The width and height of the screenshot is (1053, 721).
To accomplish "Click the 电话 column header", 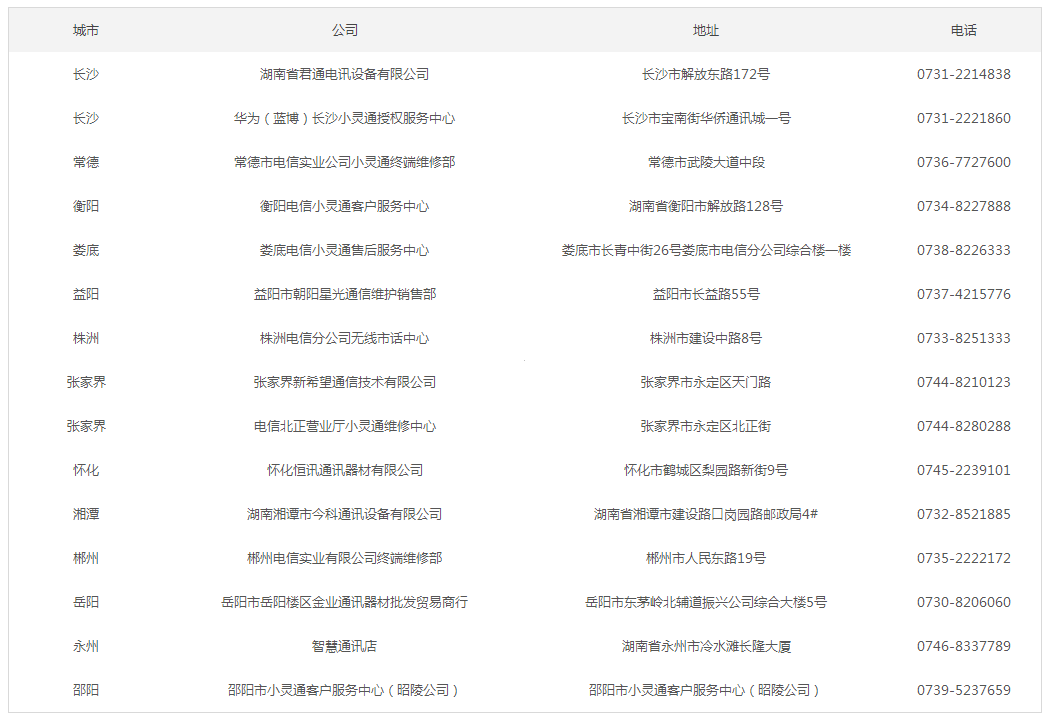I will point(964,30).
